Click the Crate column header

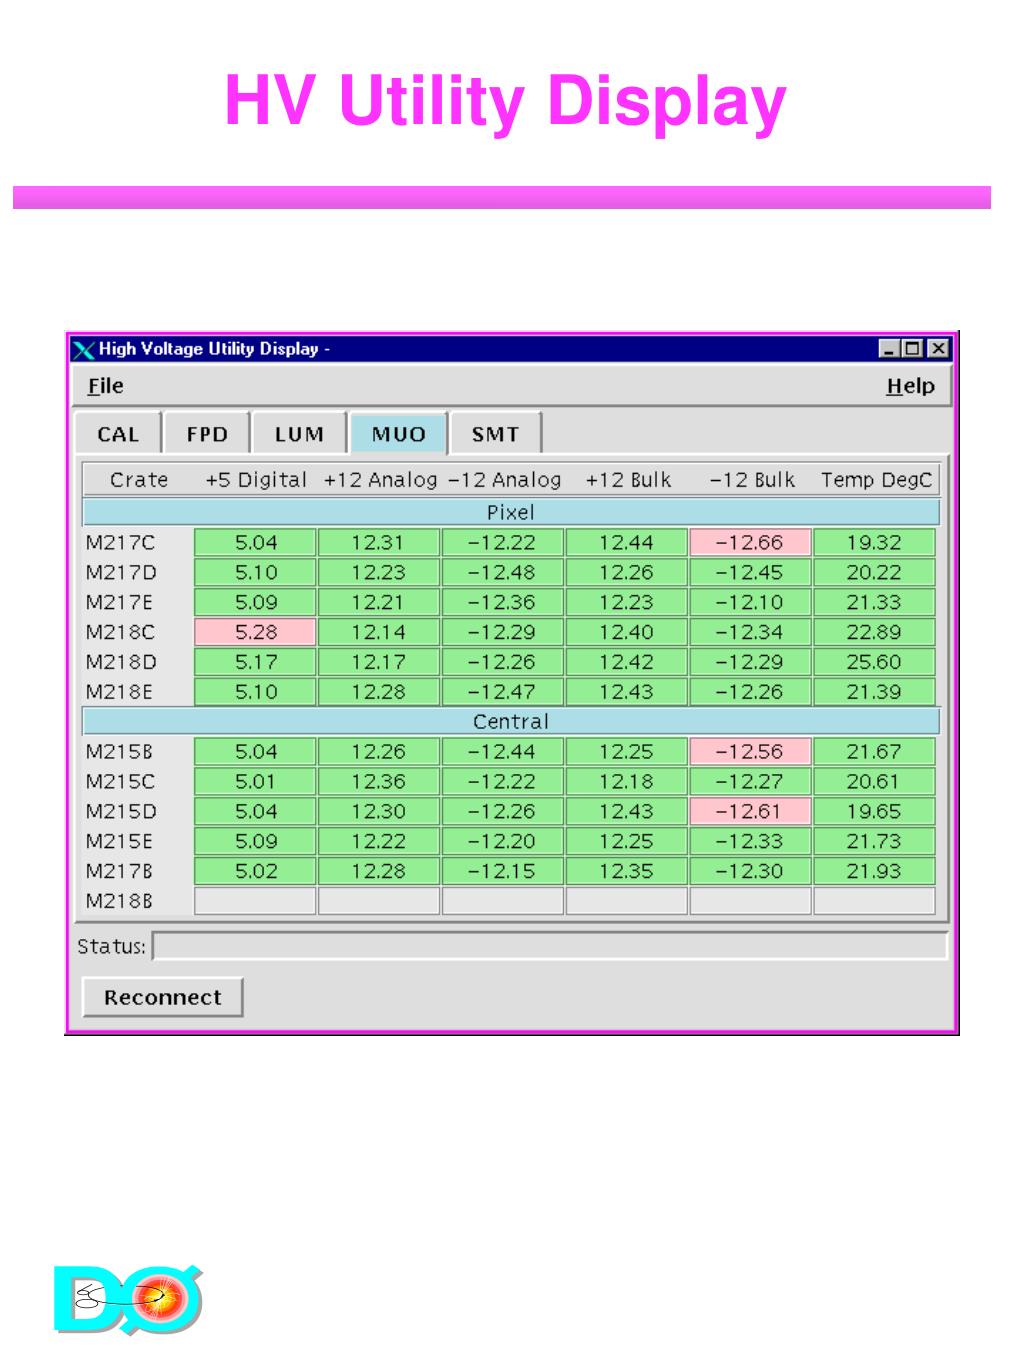(139, 480)
